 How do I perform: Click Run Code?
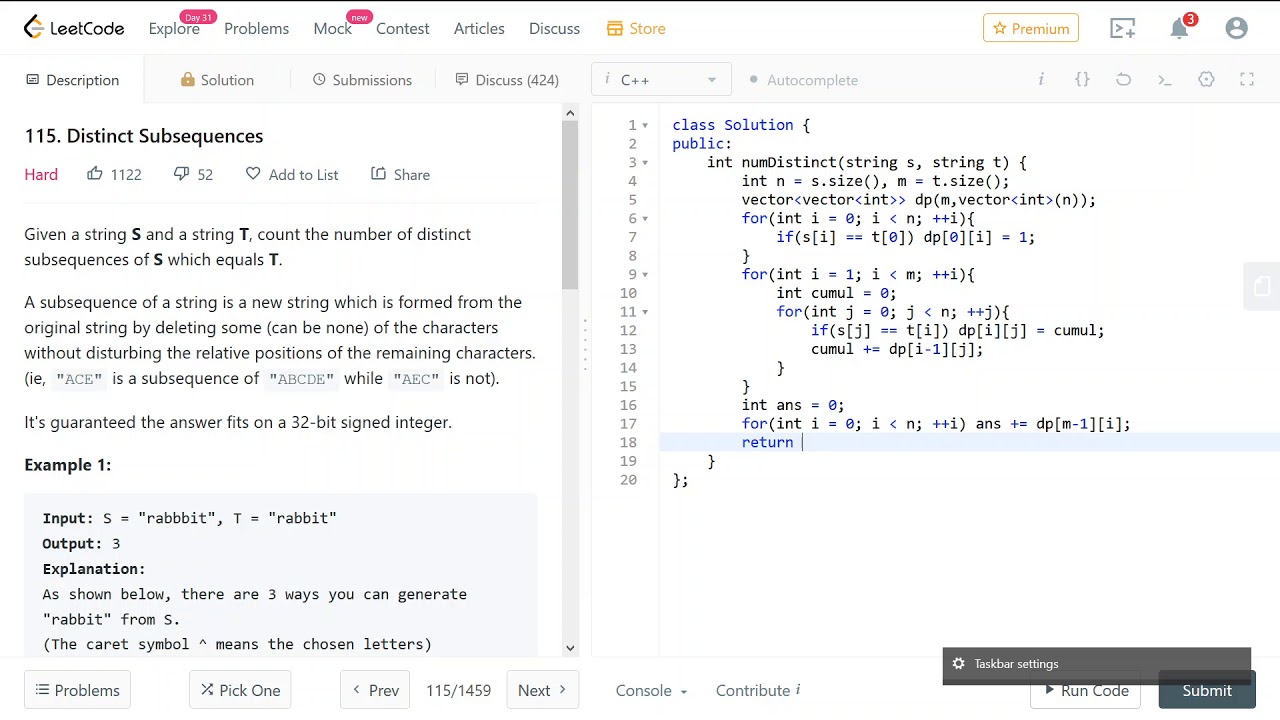(x=1086, y=690)
